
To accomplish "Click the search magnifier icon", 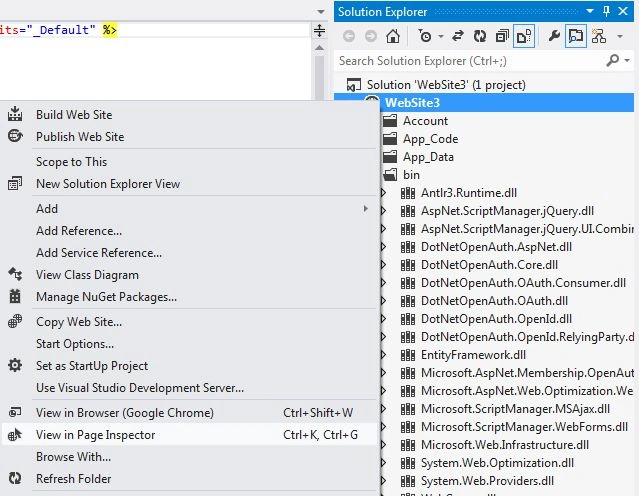I will pos(613,61).
